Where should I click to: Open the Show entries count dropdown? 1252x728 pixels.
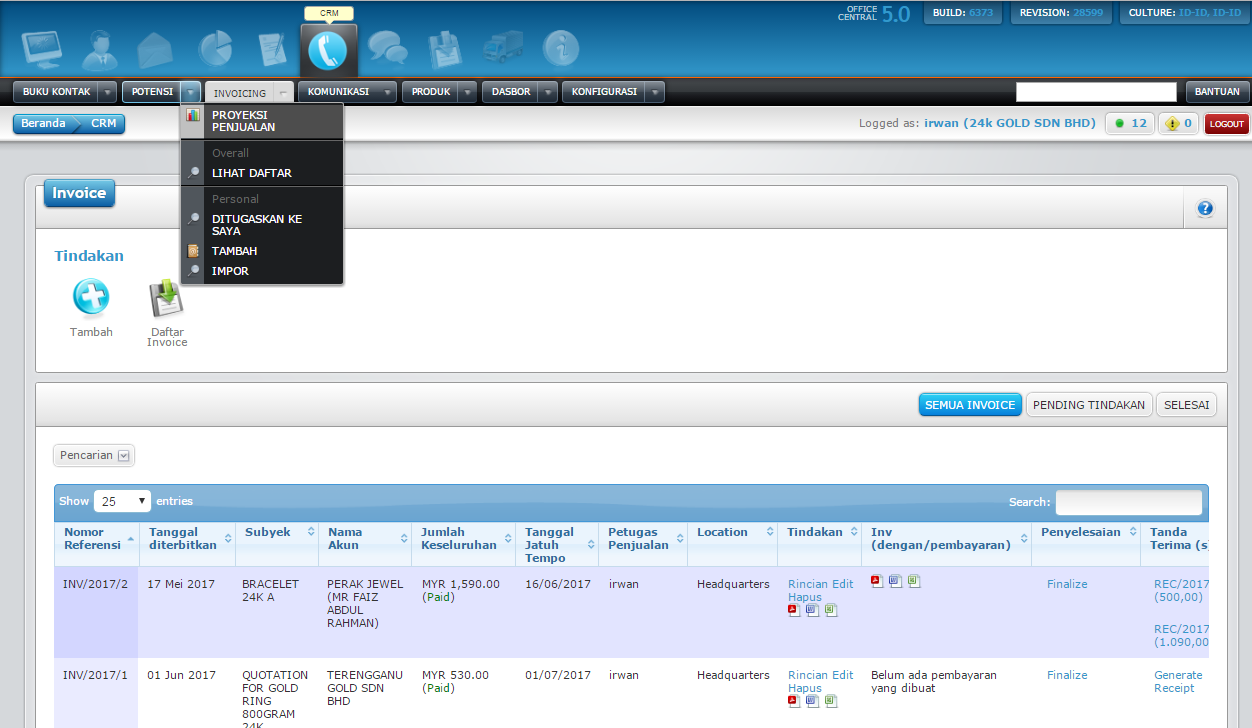122,501
